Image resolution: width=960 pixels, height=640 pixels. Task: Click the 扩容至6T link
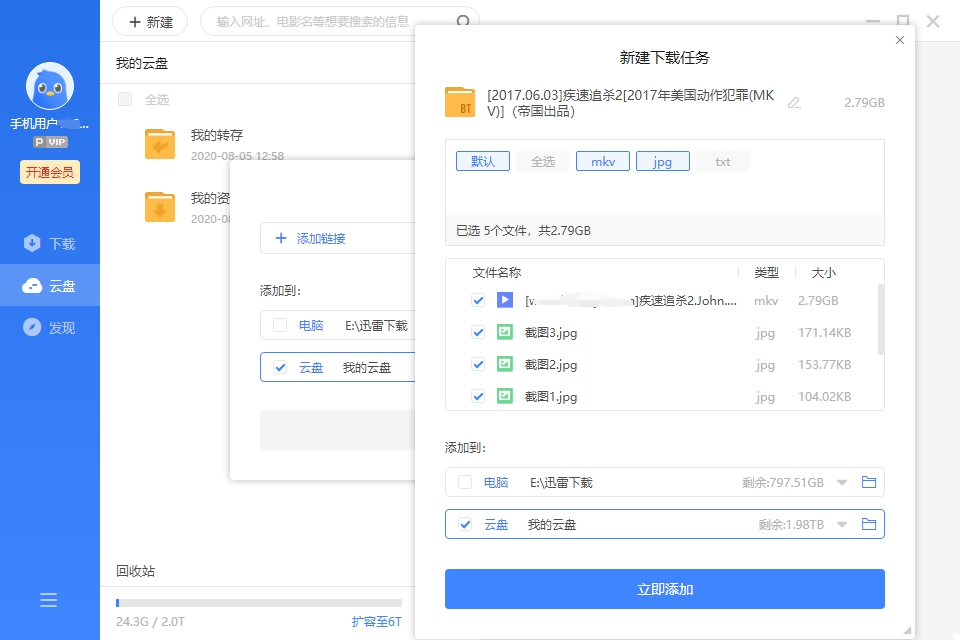(376, 622)
